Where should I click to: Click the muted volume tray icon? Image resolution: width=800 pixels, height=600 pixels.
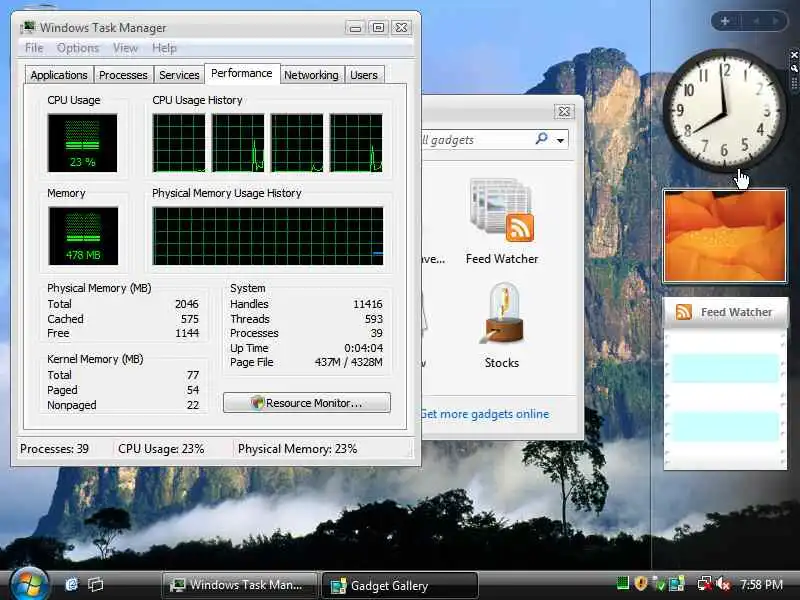(723, 583)
